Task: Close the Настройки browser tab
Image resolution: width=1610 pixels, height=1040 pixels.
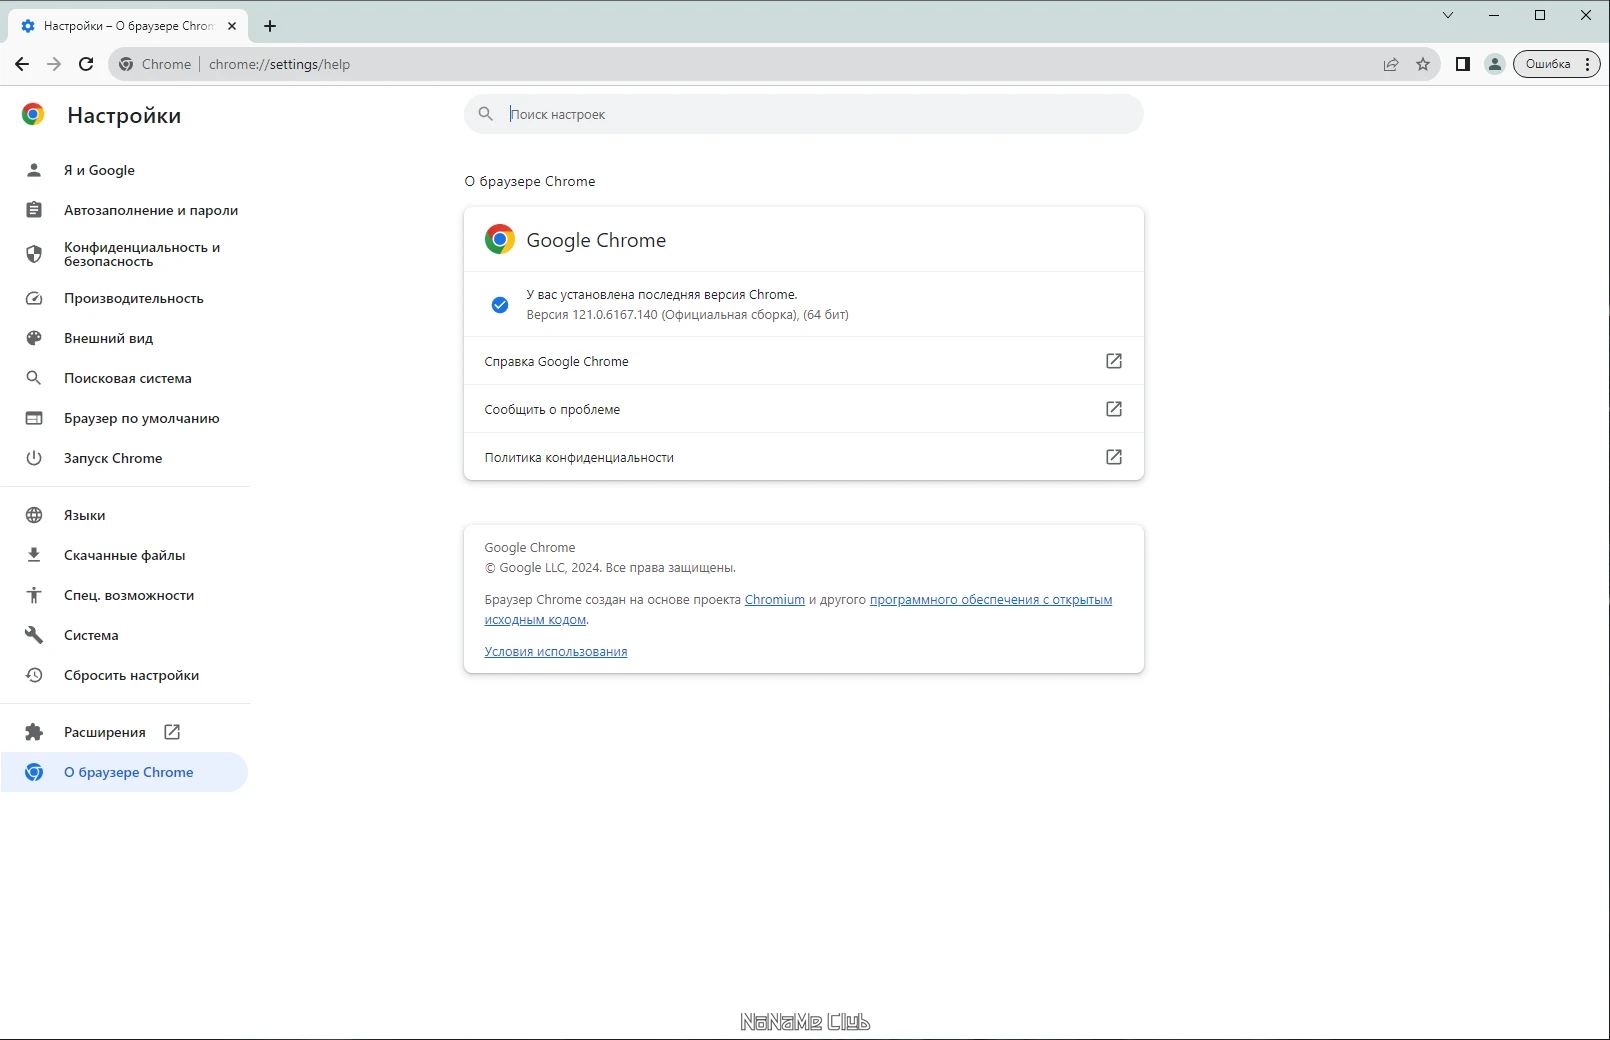Action: (232, 26)
